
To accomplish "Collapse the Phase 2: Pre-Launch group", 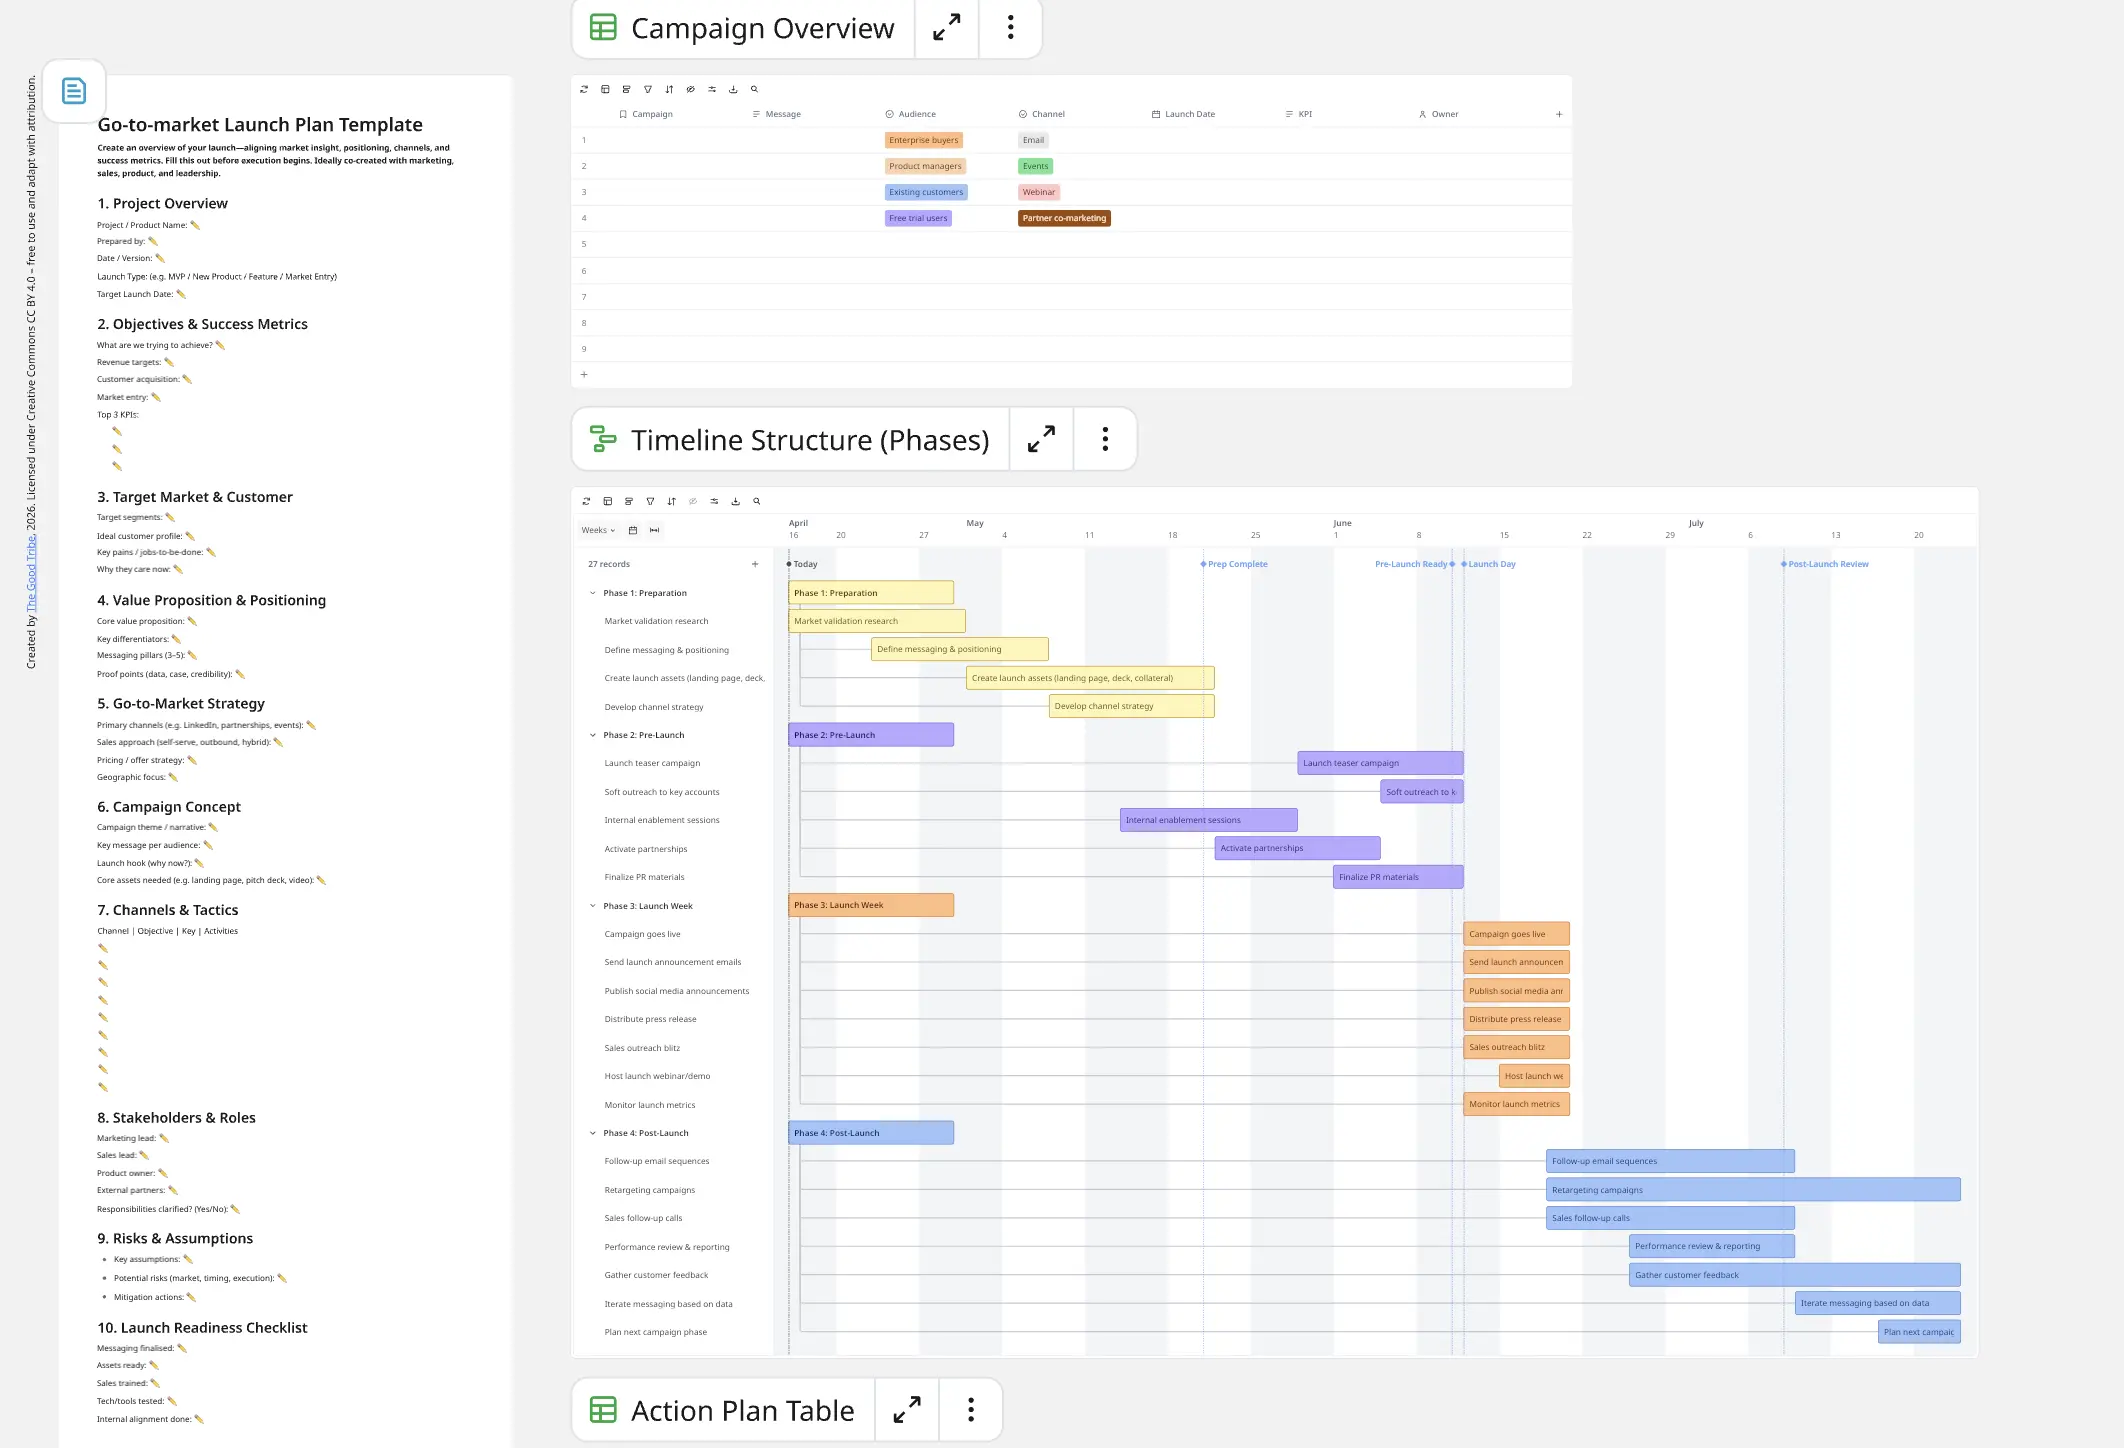I will 593,734.
